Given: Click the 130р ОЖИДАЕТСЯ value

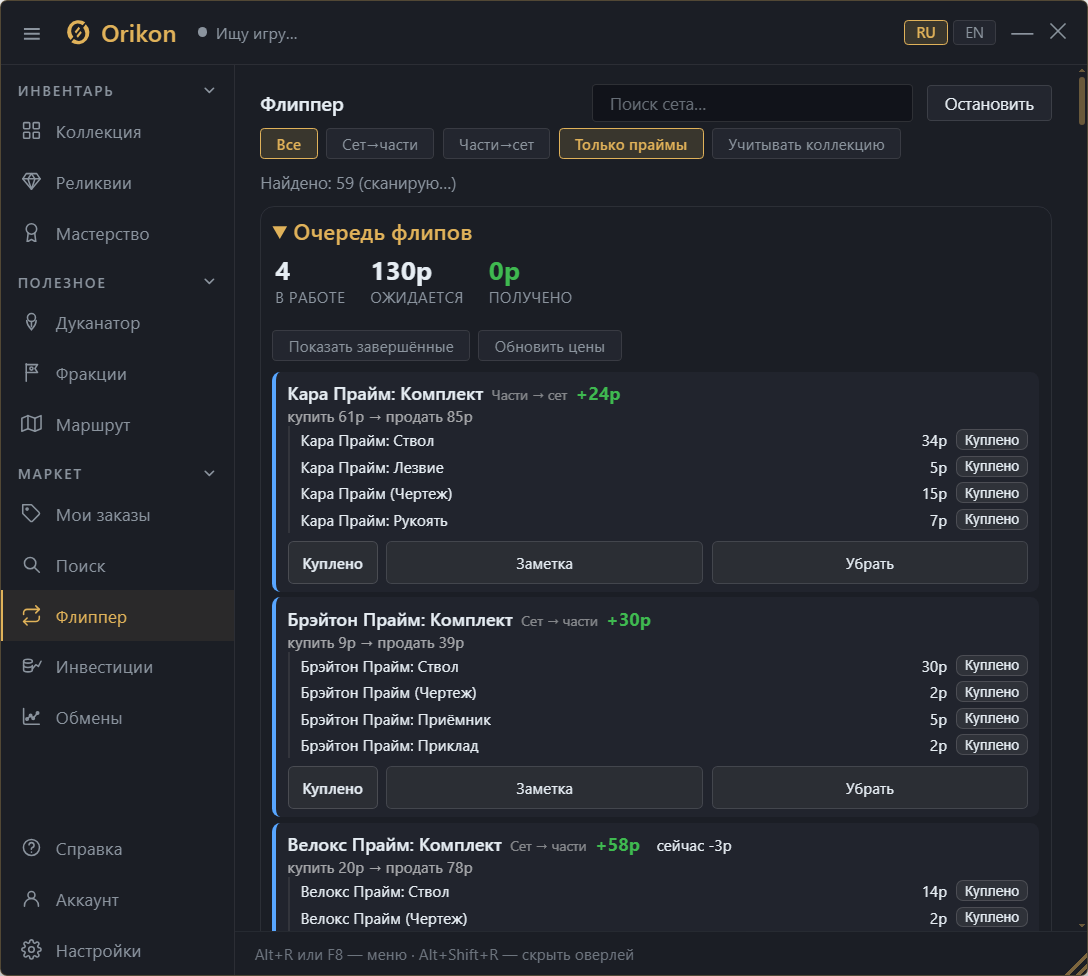Looking at the screenshot, I should 402,271.
